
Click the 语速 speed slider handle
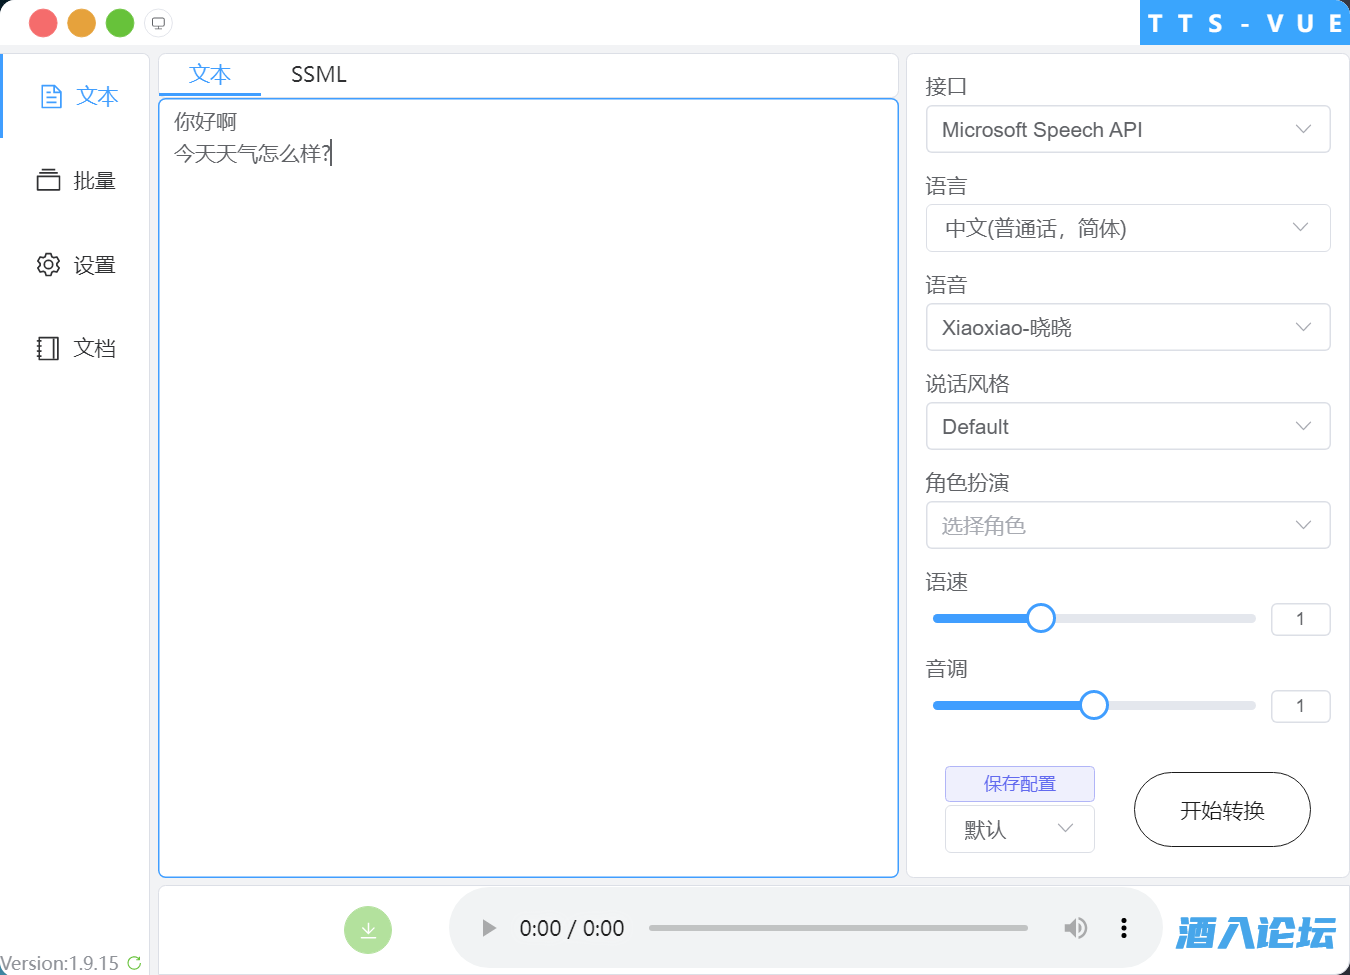(x=1041, y=618)
